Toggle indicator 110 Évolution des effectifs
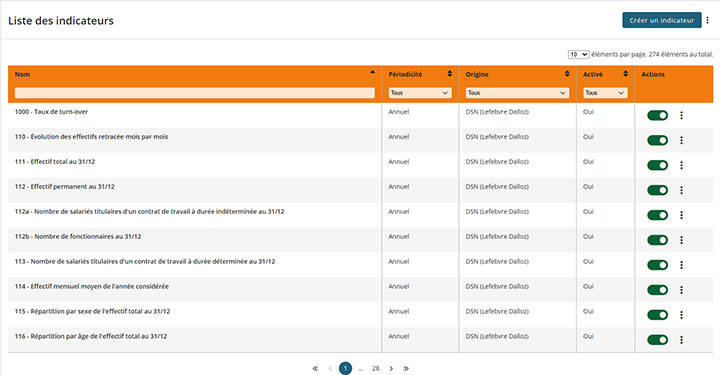The height and width of the screenshot is (375, 720). click(658, 140)
